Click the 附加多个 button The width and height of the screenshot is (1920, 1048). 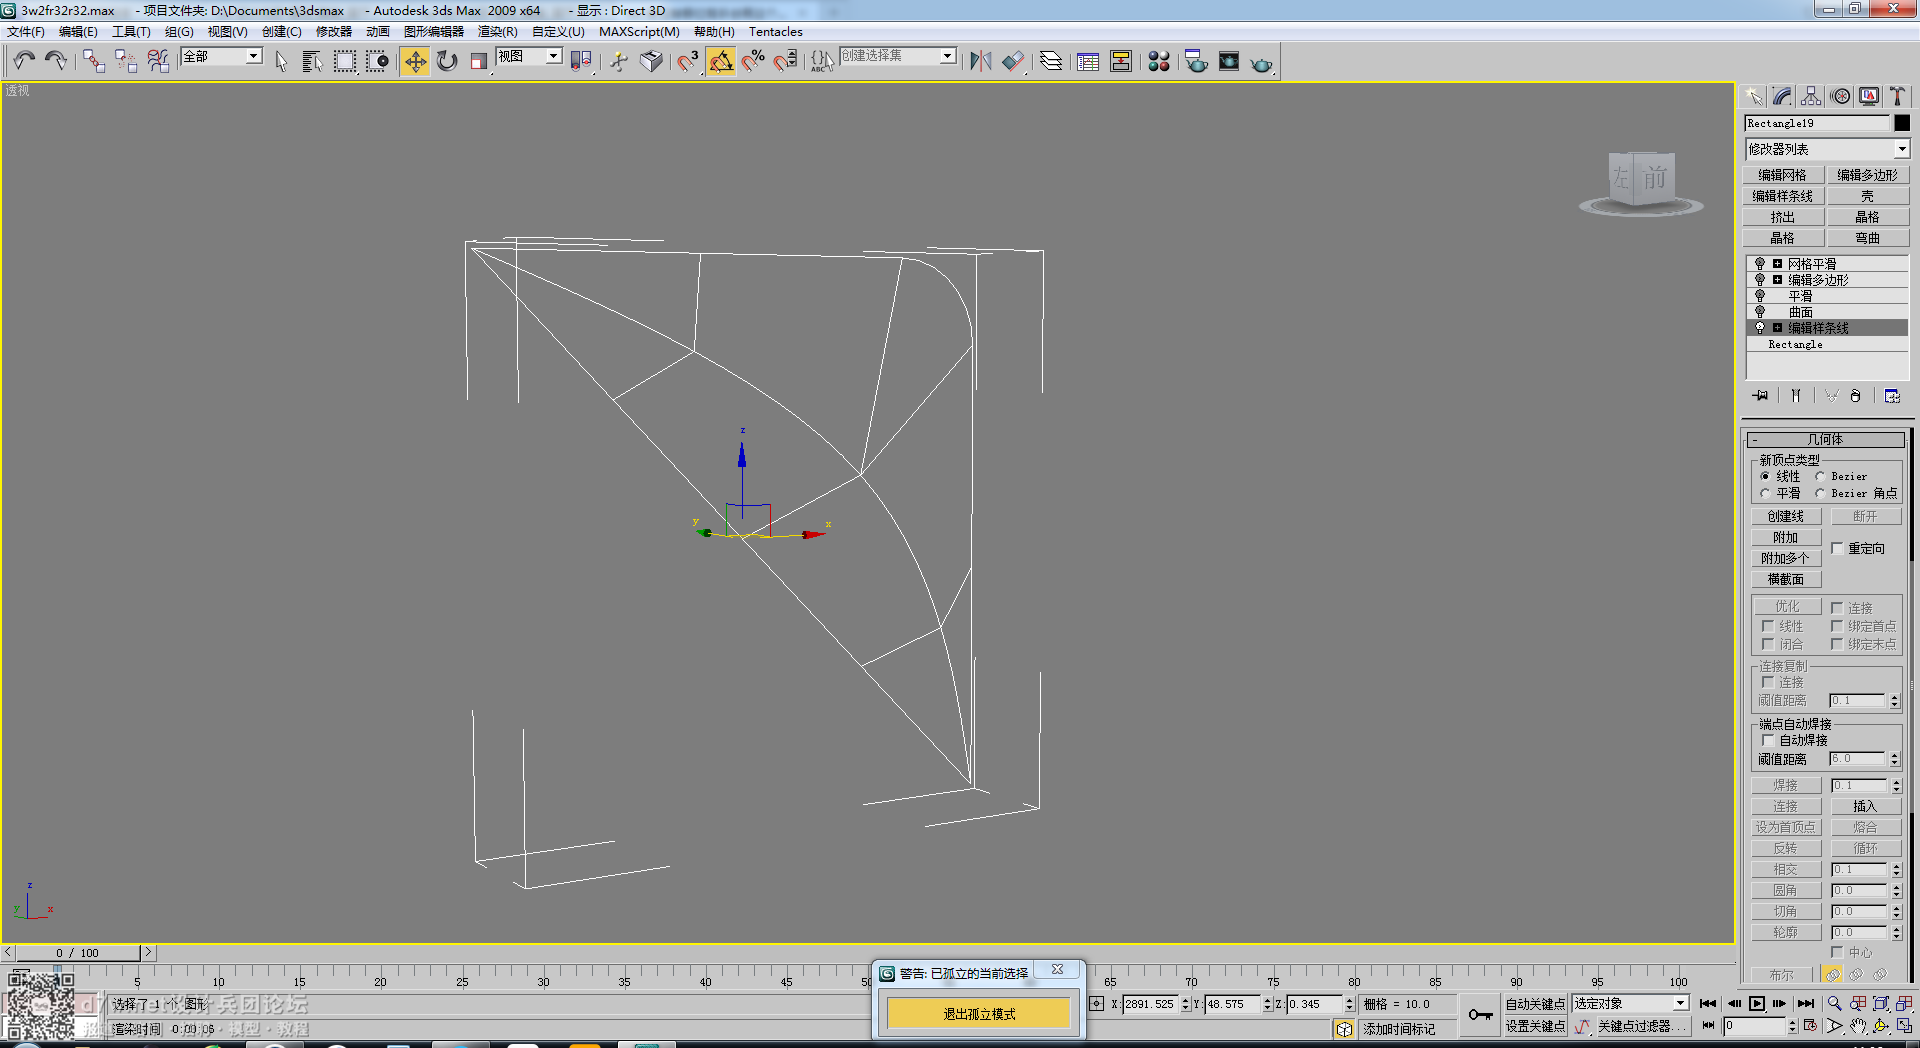coord(1786,558)
